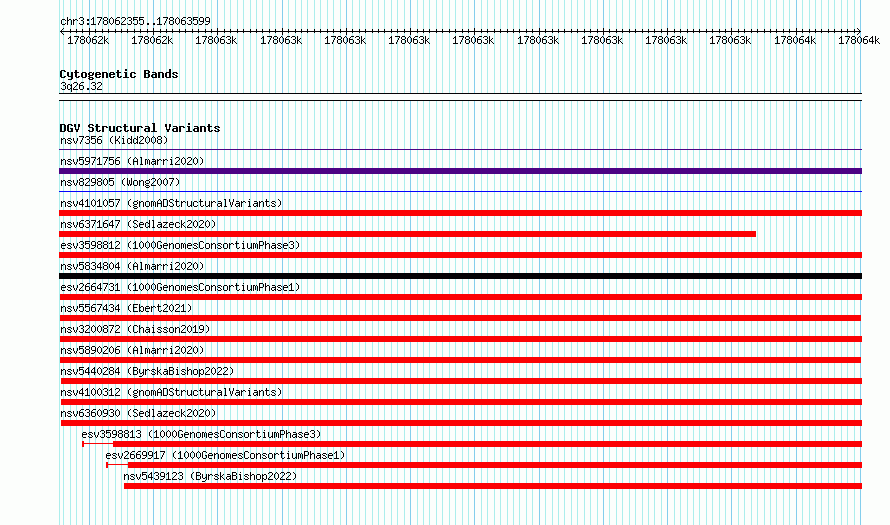Select the Cytogenetic Bands track title
Screen dimensions: 890x525
pyautogui.click(x=119, y=74)
